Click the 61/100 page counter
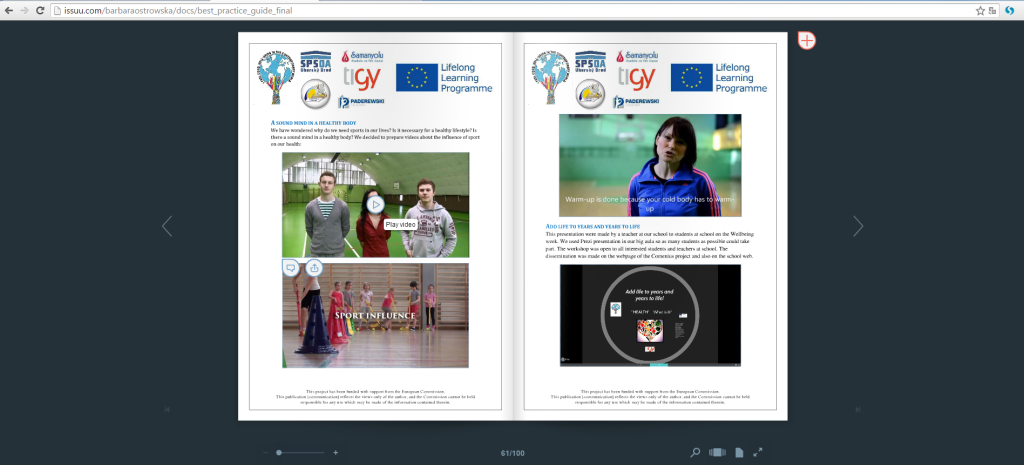 coord(513,453)
